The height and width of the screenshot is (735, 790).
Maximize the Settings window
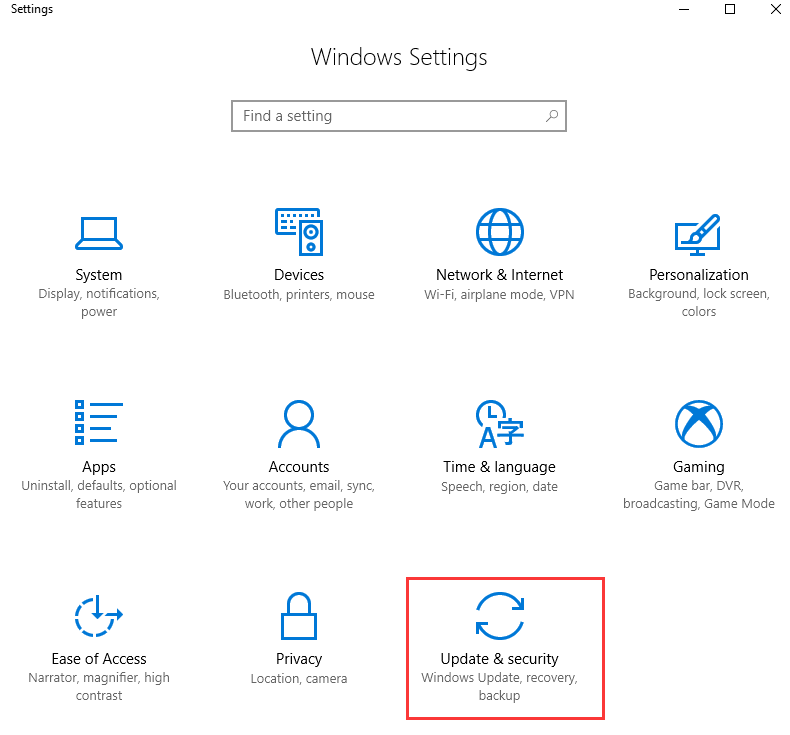[x=730, y=9]
